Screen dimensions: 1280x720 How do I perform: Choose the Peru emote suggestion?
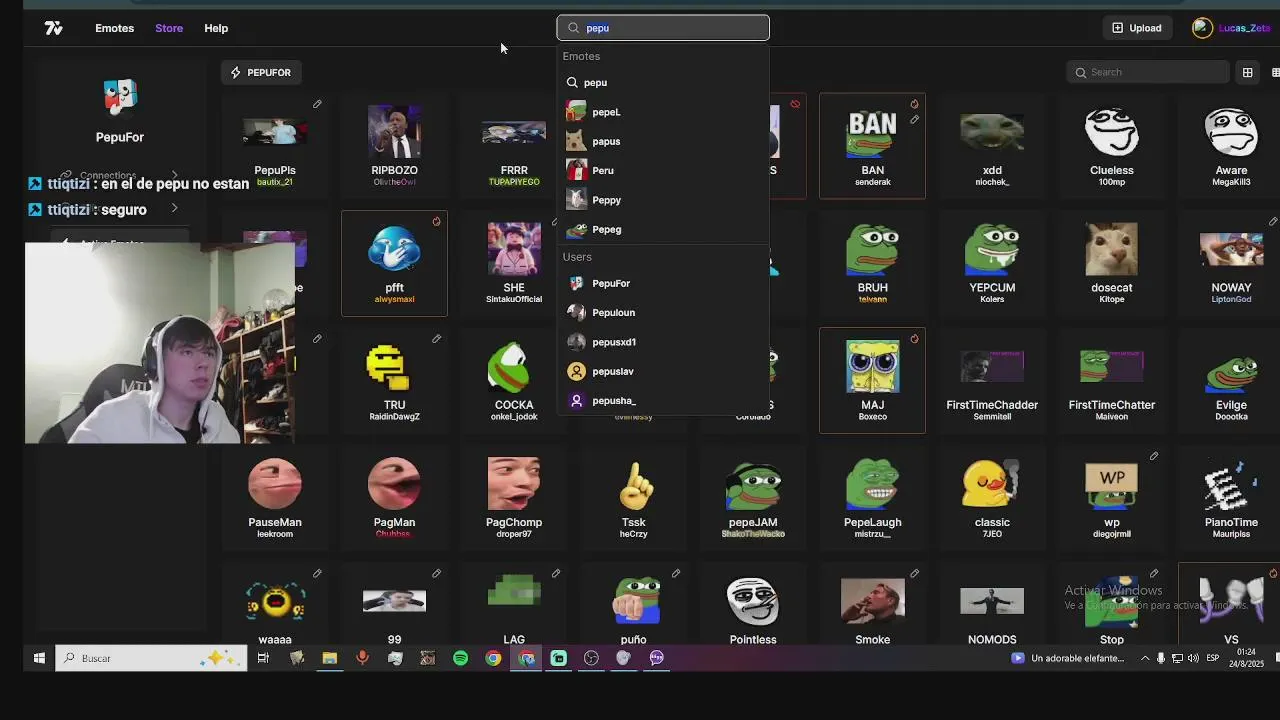pyautogui.click(x=663, y=170)
